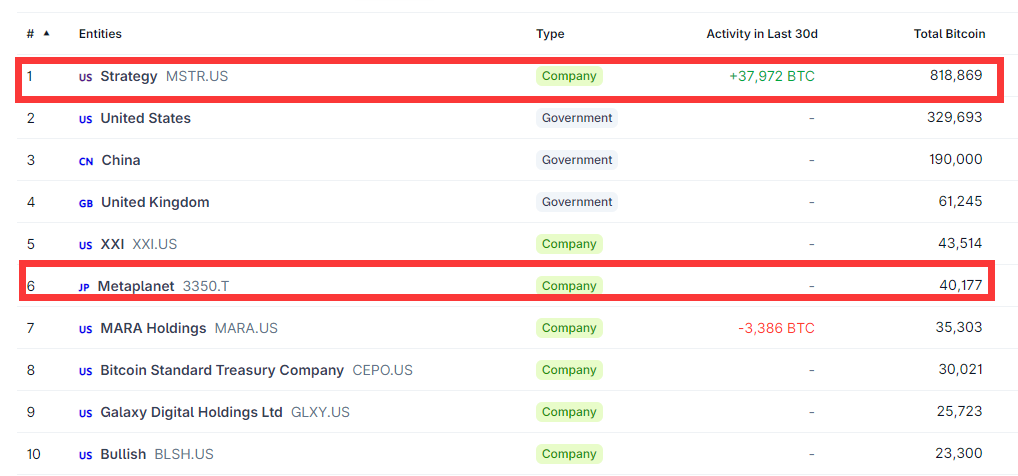Click US code icon beside MARA Holdings
Screen dimensions: 1018x476
[86, 329]
